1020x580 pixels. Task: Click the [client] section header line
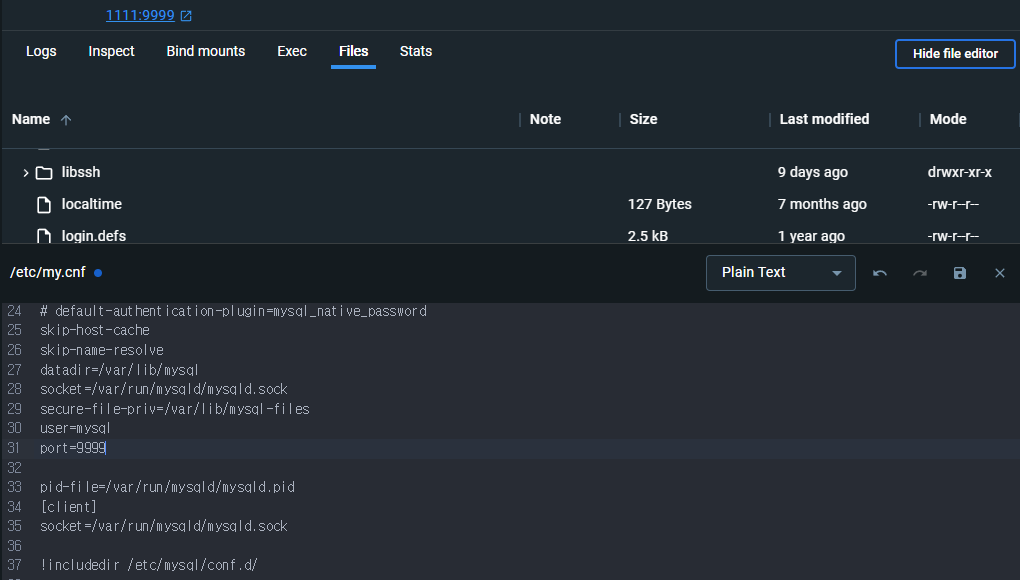click(x=68, y=507)
